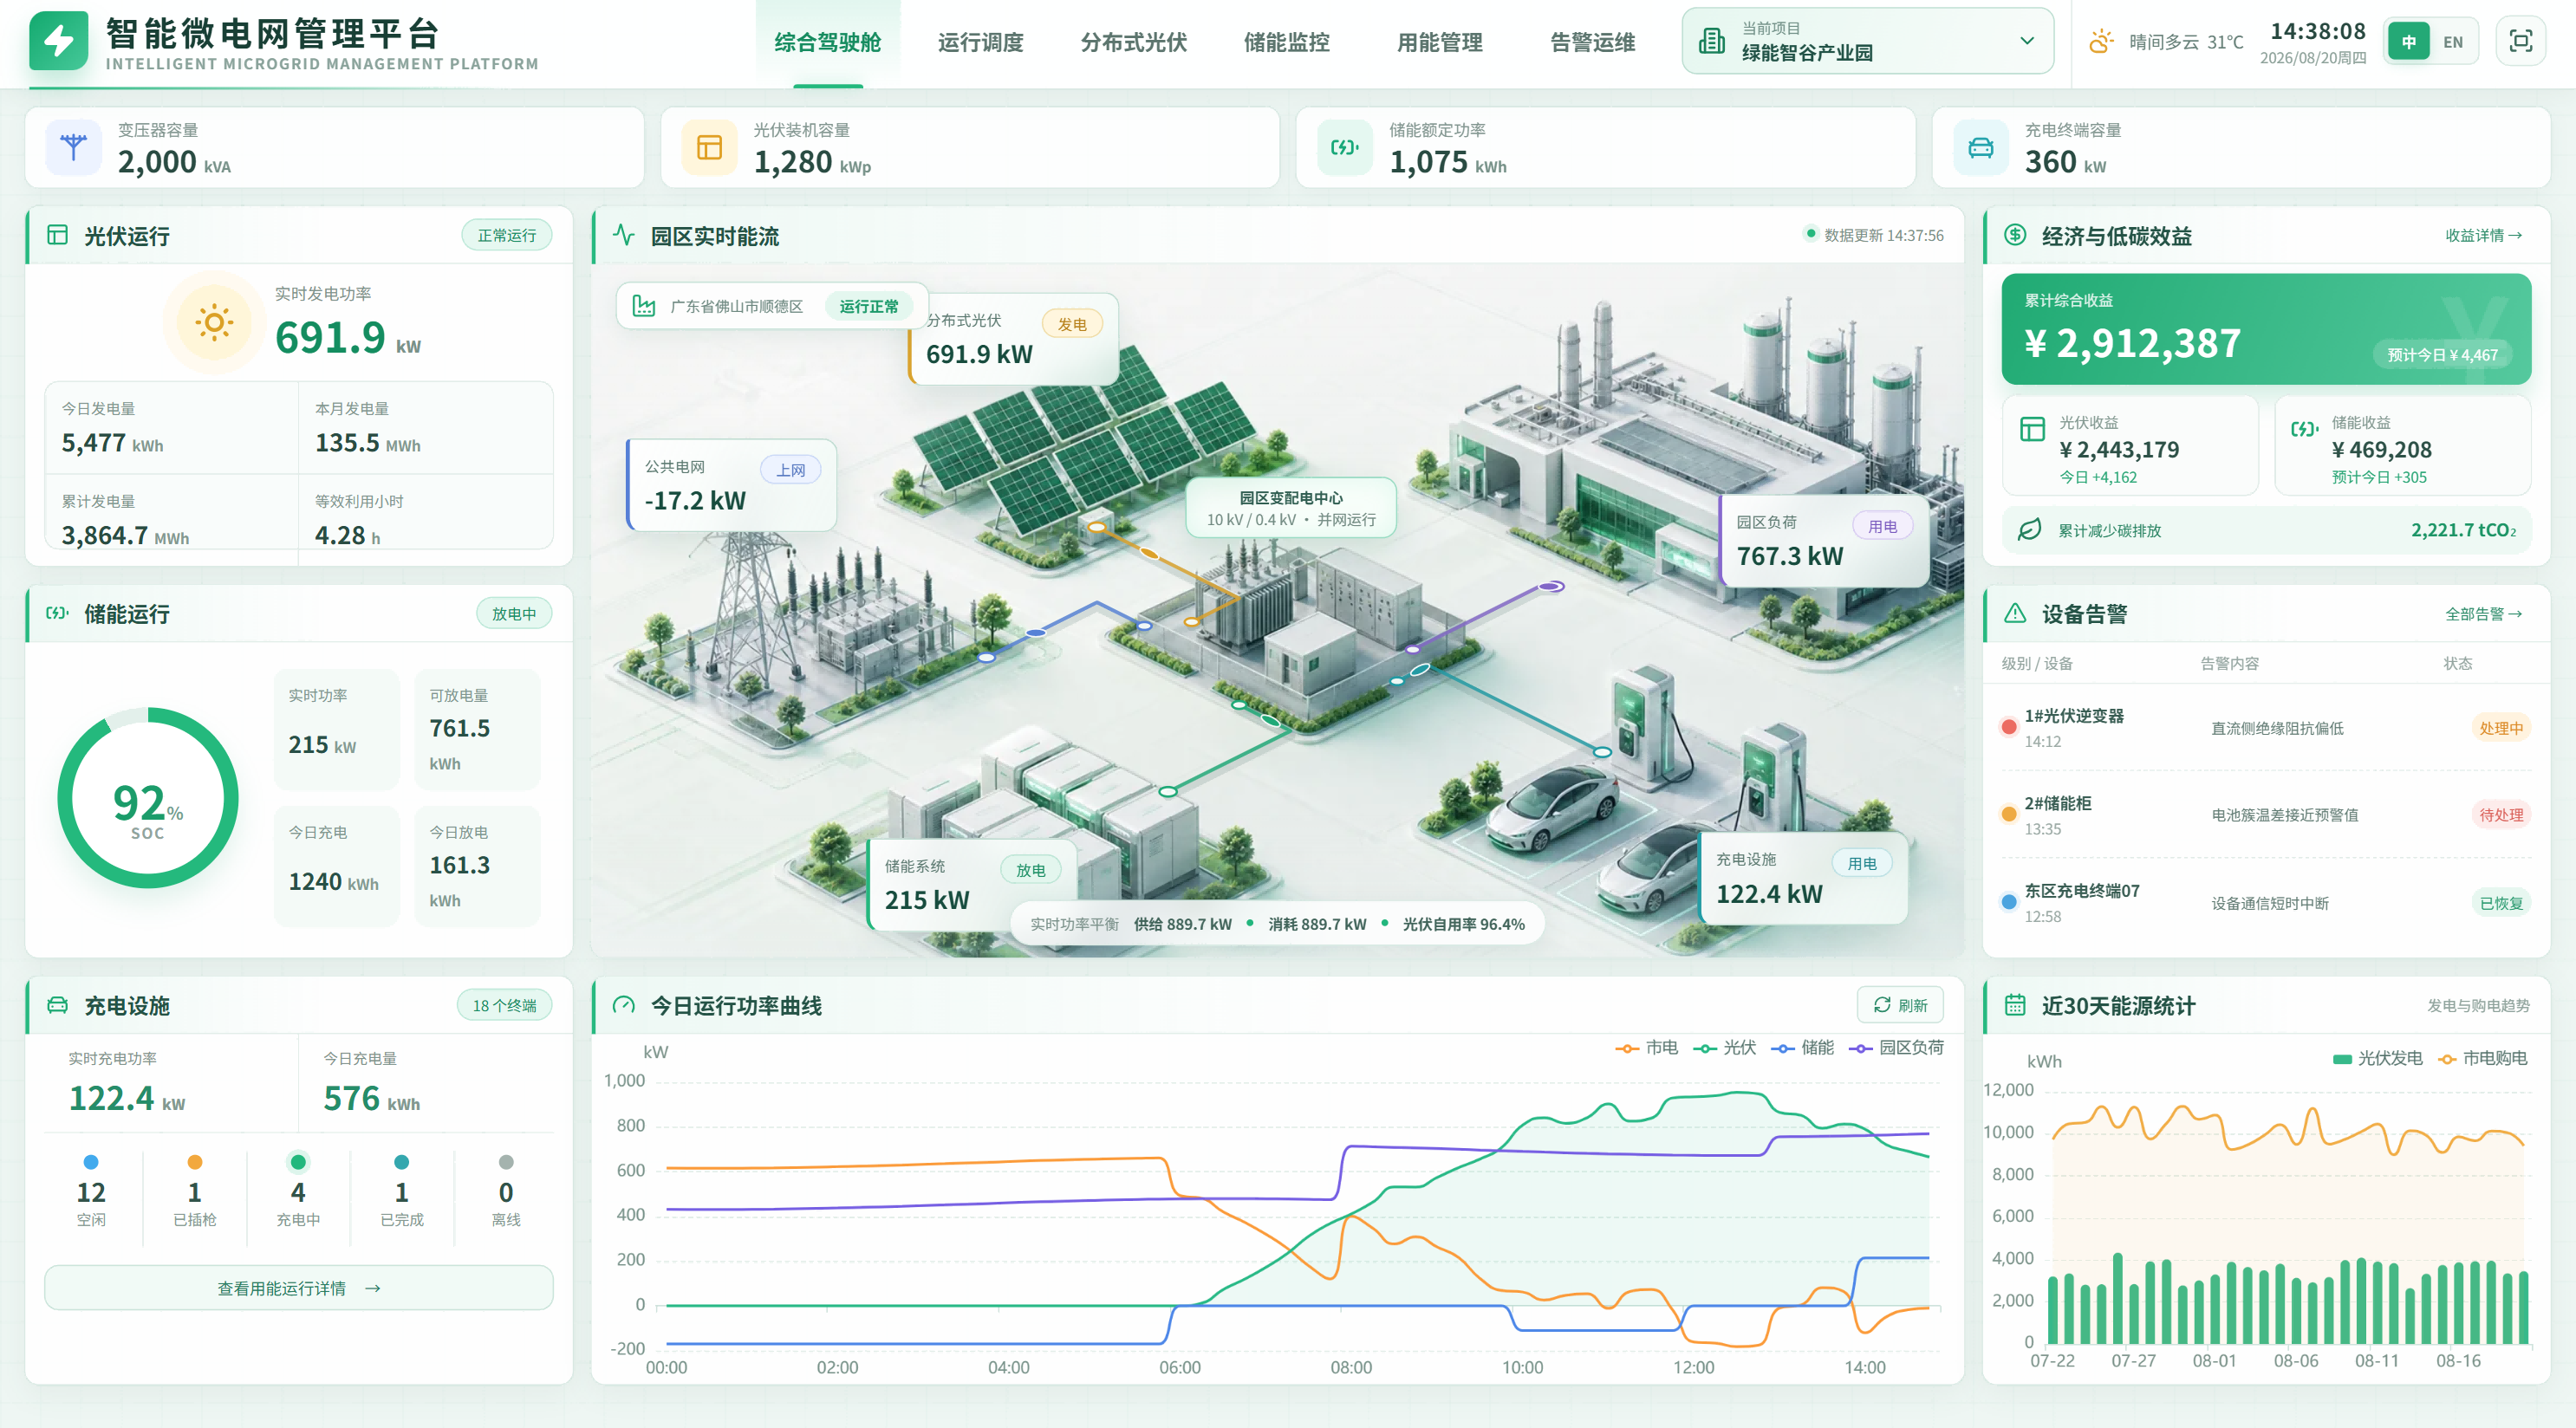2576x1428 pixels.
Task: Go to the 分布式光伏 tab
Action: click(x=1133, y=42)
